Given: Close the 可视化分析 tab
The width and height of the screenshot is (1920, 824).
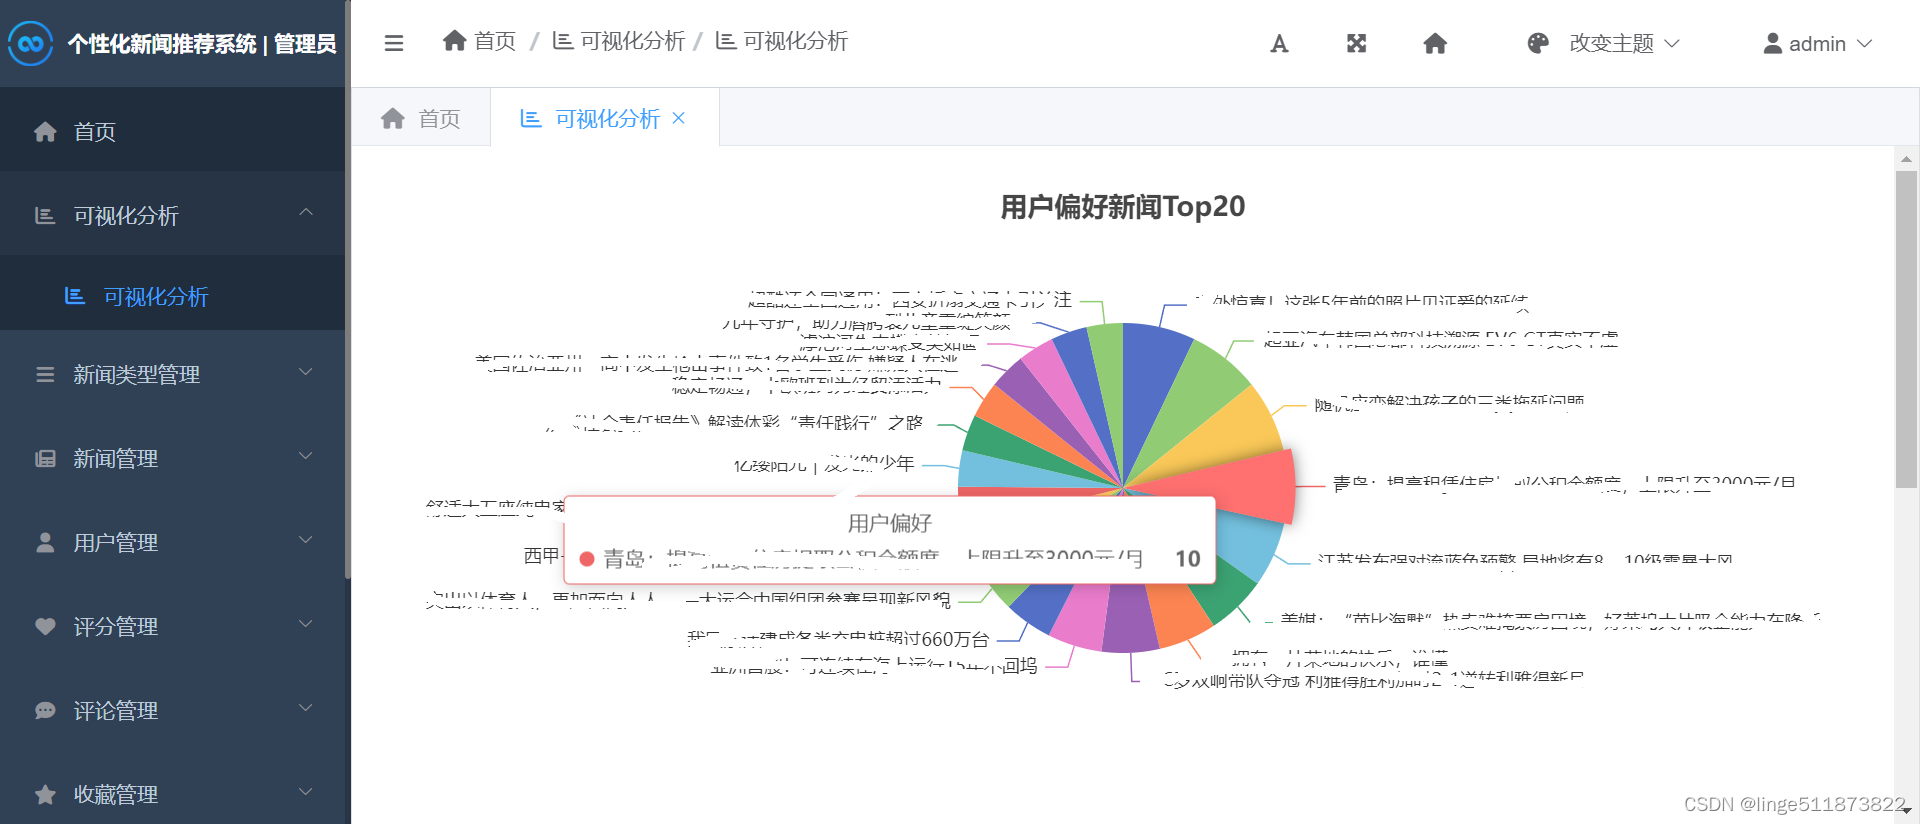Looking at the screenshot, I should [679, 118].
